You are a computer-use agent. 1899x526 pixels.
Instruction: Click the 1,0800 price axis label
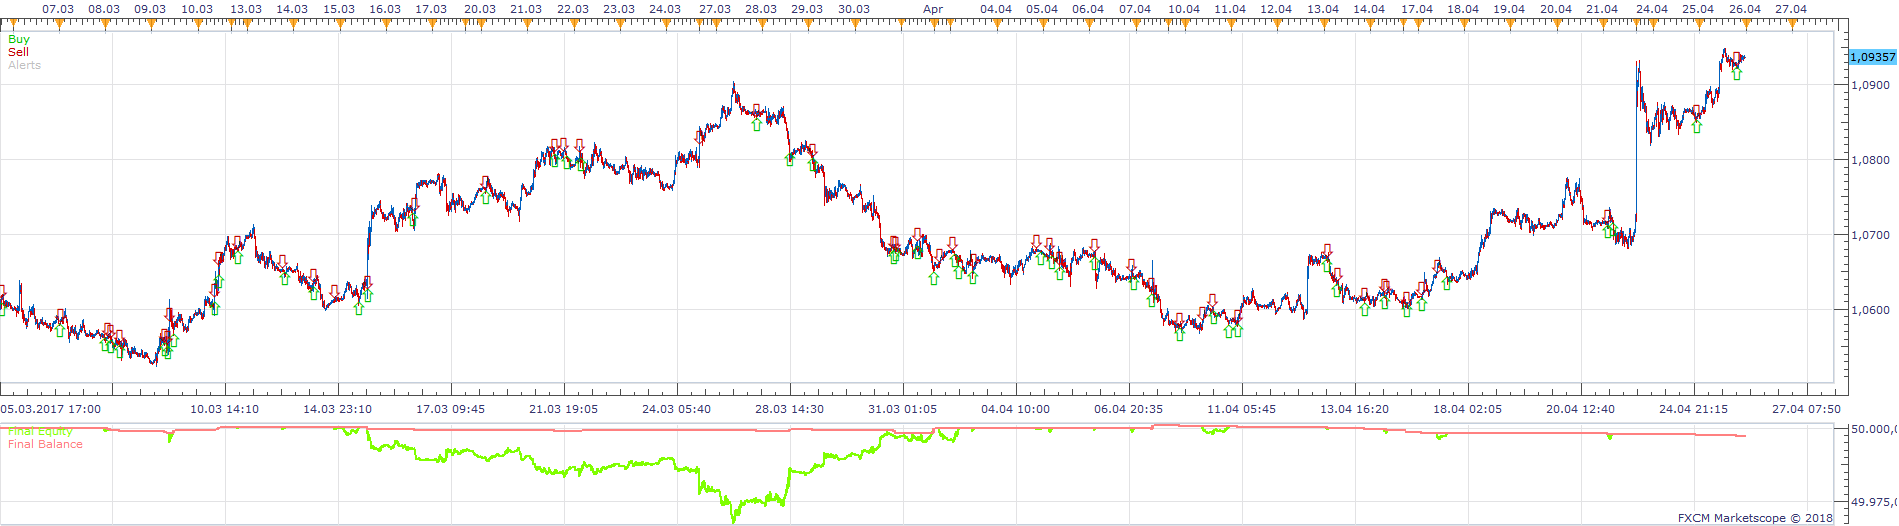click(x=1870, y=160)
